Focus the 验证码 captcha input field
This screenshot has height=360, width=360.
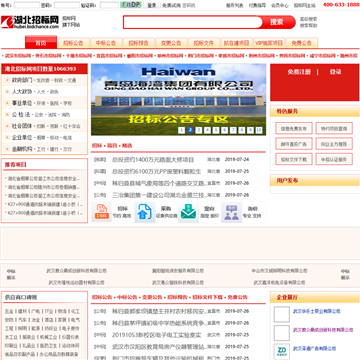109,5
